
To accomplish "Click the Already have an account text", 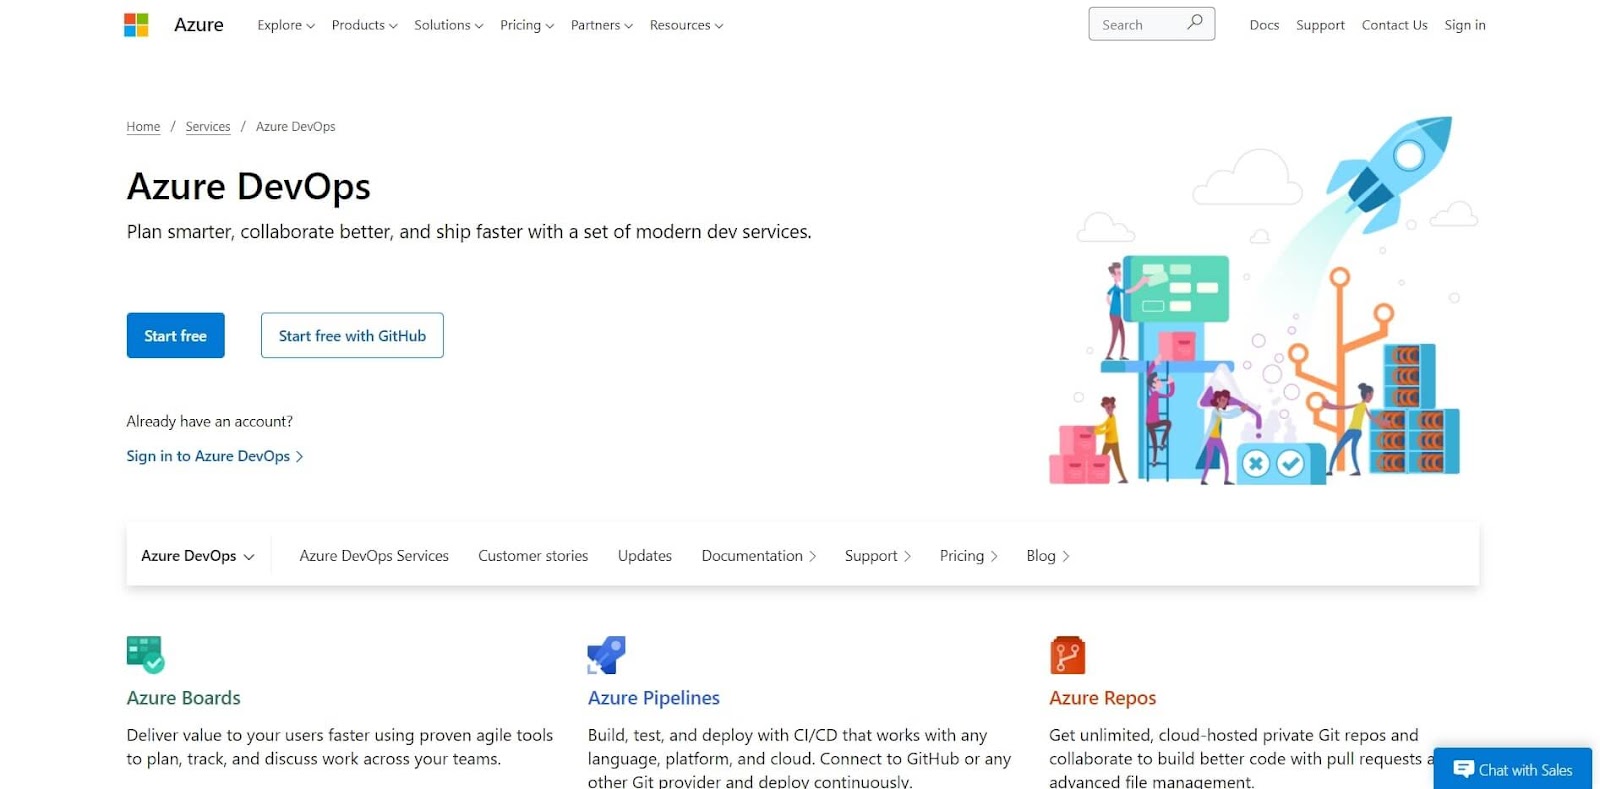I will coord(210,422).
